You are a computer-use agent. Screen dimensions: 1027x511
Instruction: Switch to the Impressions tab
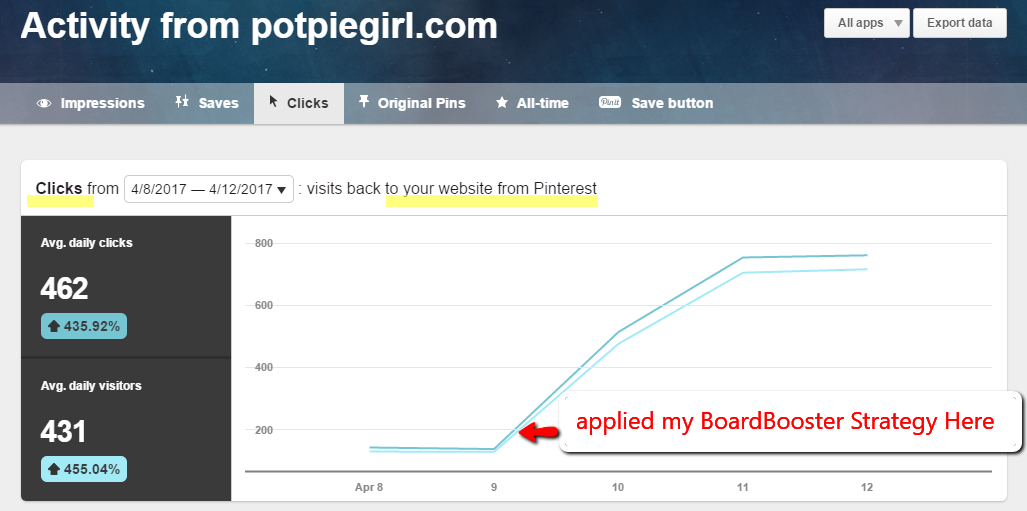point(91,104)
